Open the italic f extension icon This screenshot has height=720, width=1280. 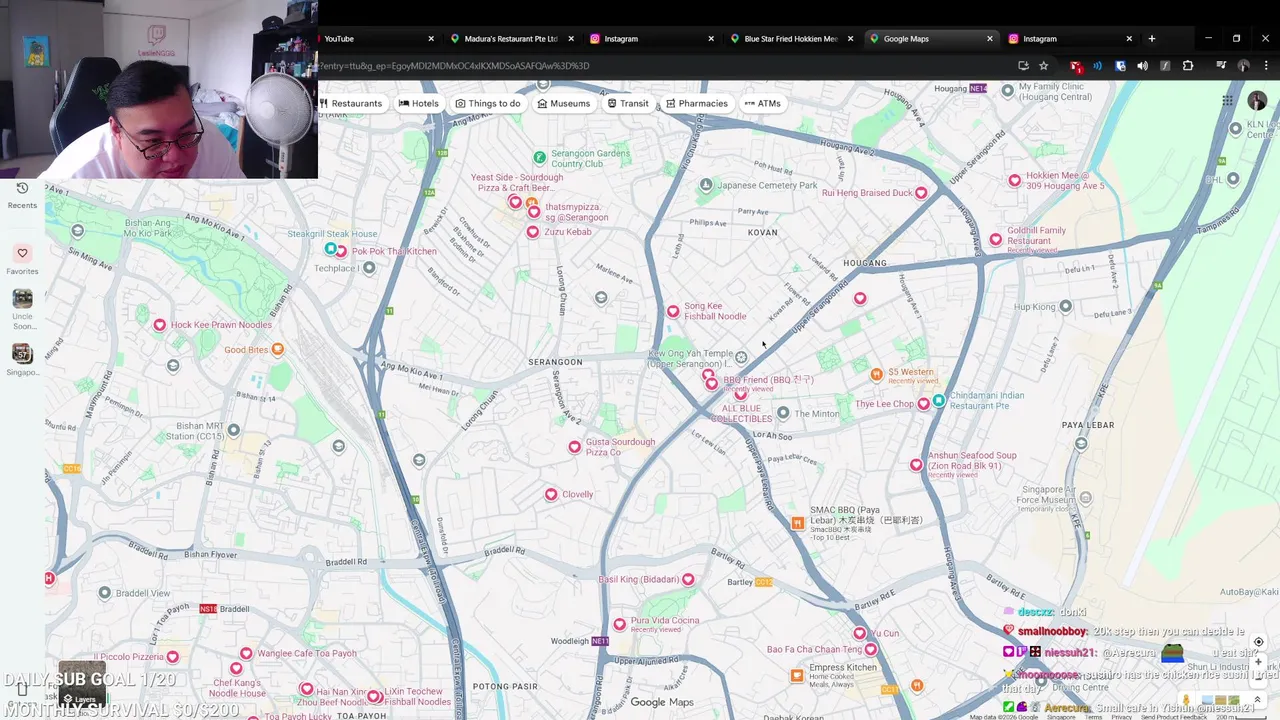(1165, 66)
